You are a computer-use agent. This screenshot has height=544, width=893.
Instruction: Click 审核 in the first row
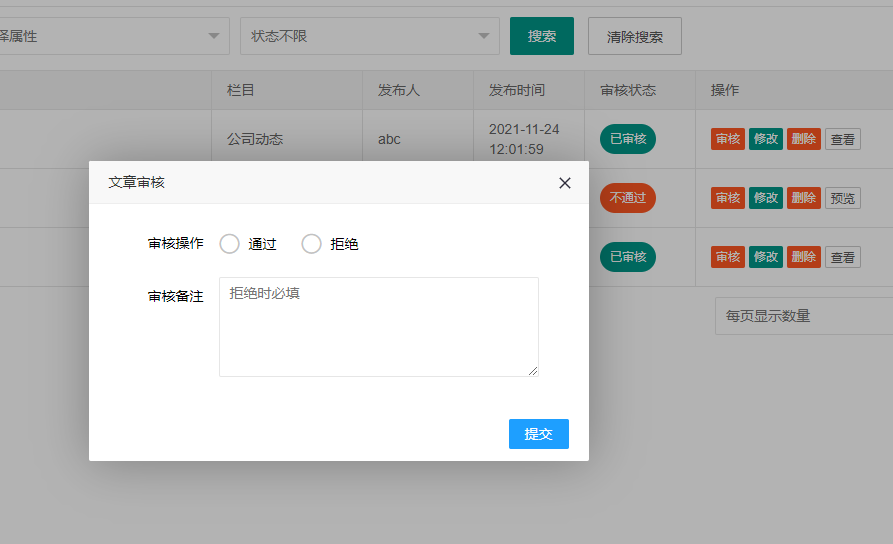click(728, 139)
